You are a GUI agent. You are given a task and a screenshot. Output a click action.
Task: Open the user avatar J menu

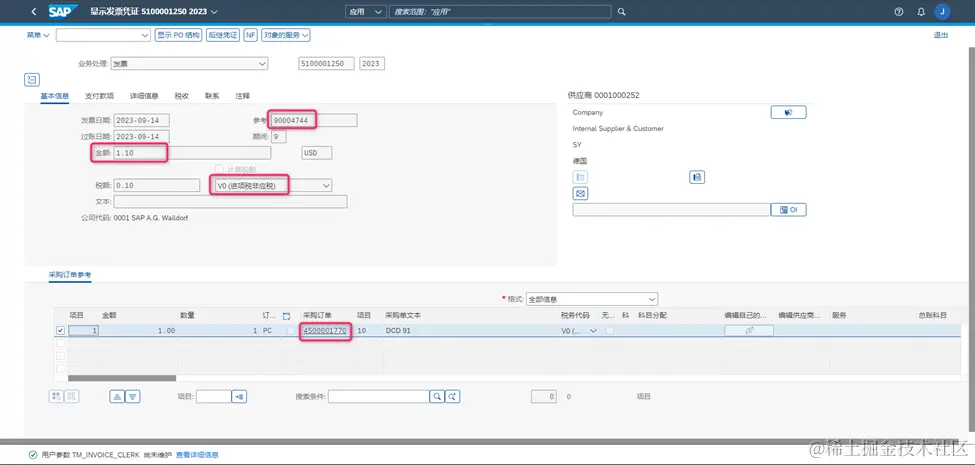tap(943, 11)
